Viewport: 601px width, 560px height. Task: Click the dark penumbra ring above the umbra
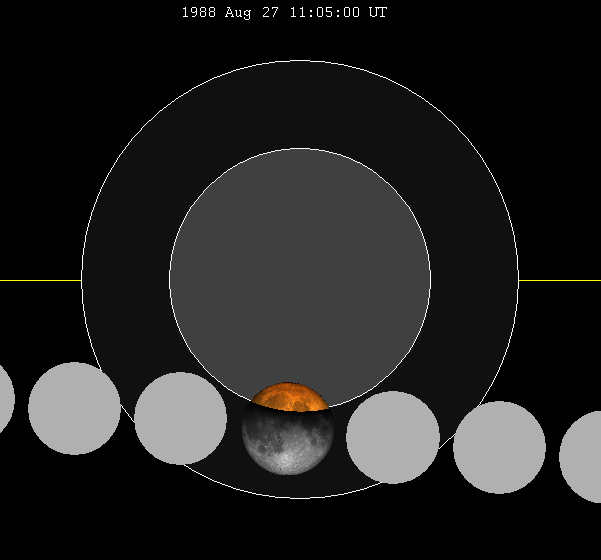point(300,105)
